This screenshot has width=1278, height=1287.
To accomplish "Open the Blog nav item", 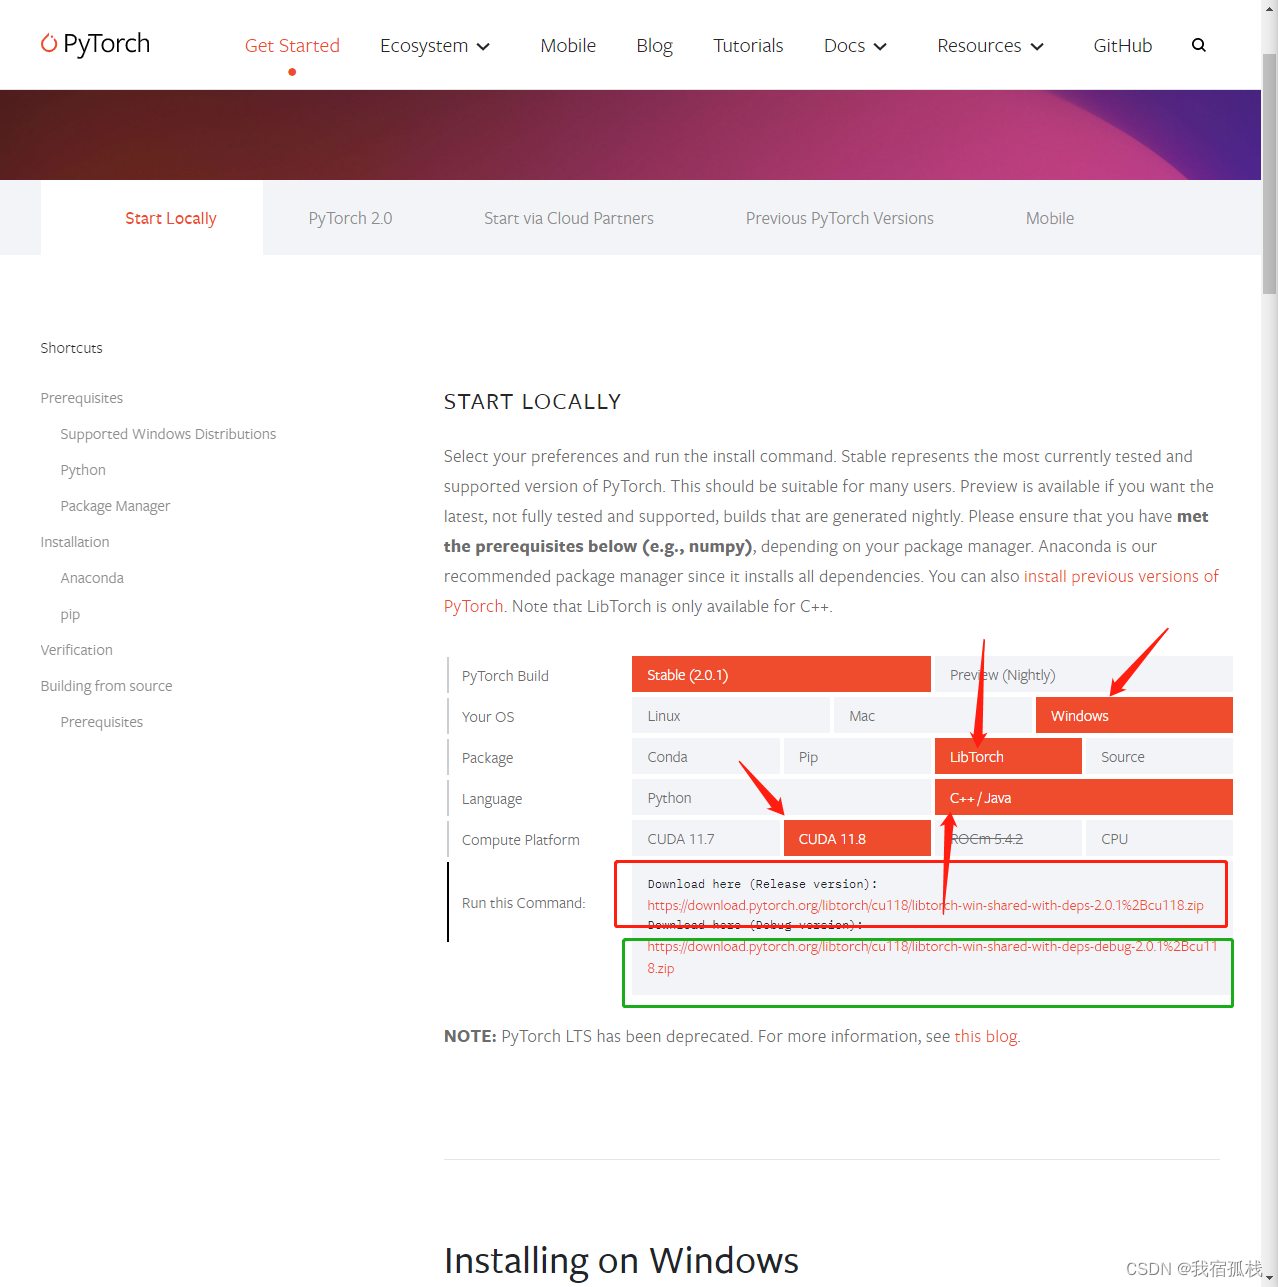I will pyautogui.click(x=654, y=46).
